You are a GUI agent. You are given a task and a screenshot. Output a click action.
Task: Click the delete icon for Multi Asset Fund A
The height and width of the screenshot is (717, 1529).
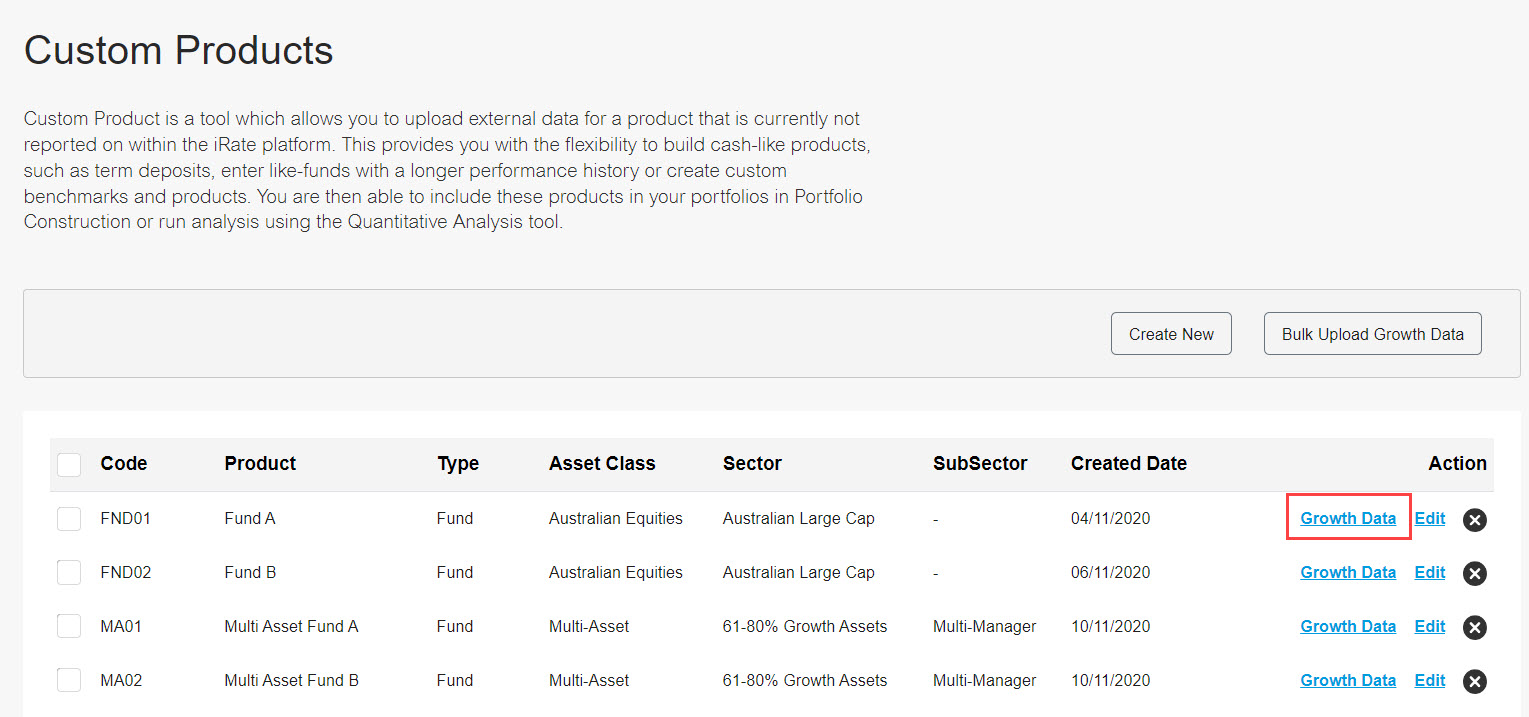[1474, 627]
